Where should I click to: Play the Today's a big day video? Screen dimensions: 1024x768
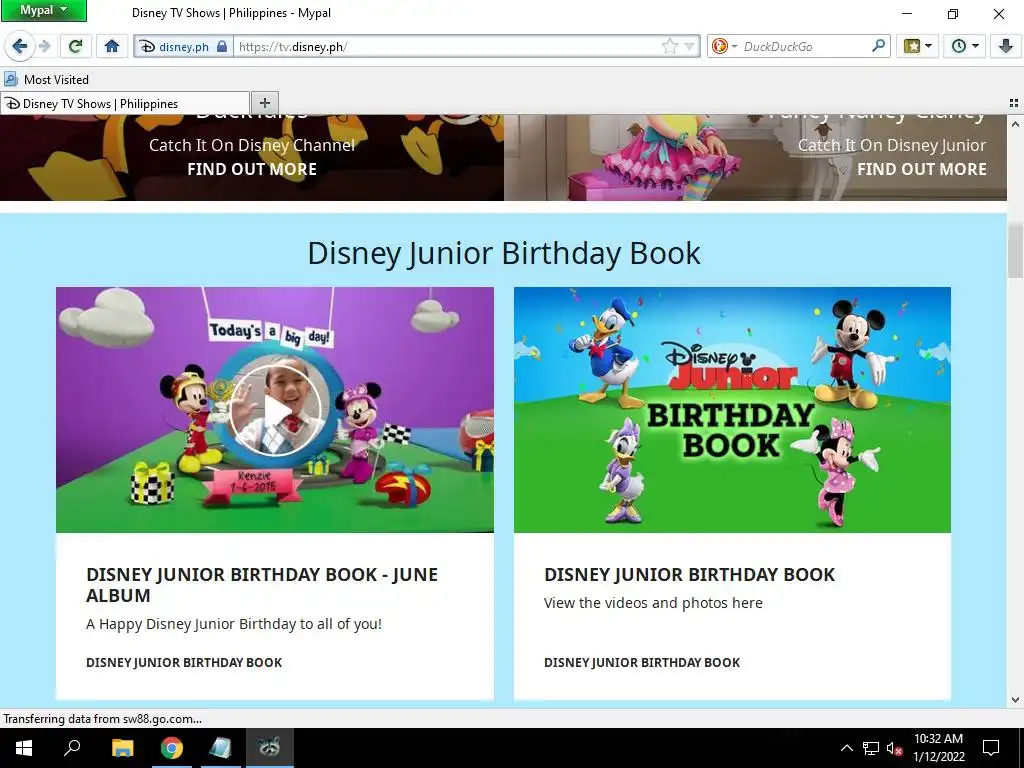276,410
